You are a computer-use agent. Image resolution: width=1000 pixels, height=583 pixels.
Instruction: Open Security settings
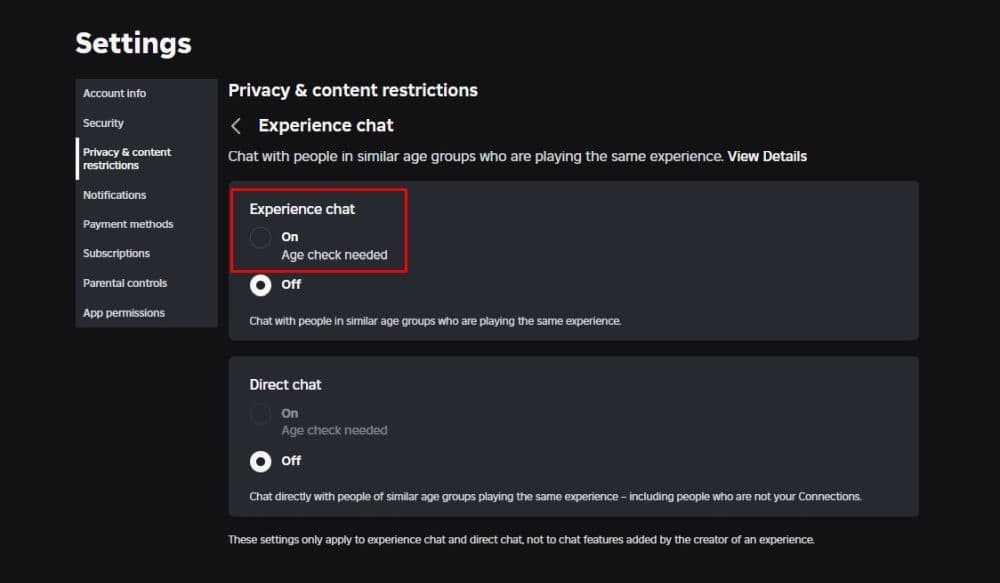pos(104,123)
